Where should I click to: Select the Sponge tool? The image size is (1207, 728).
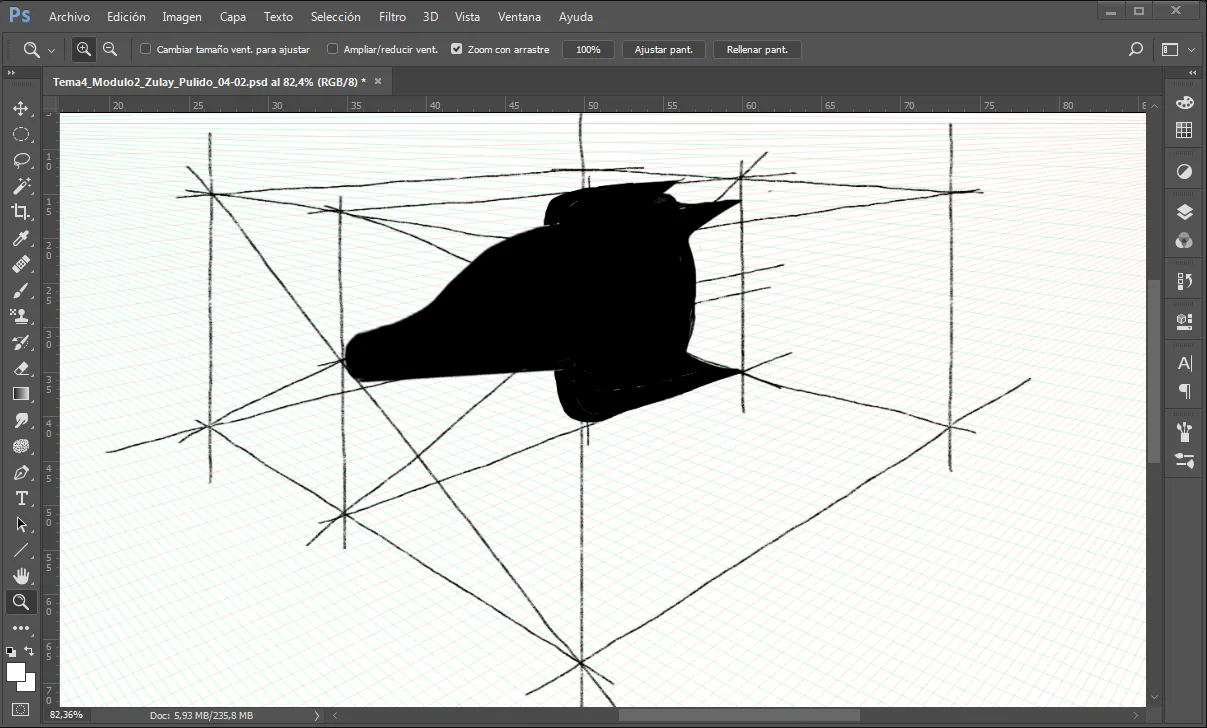point(21,446)
